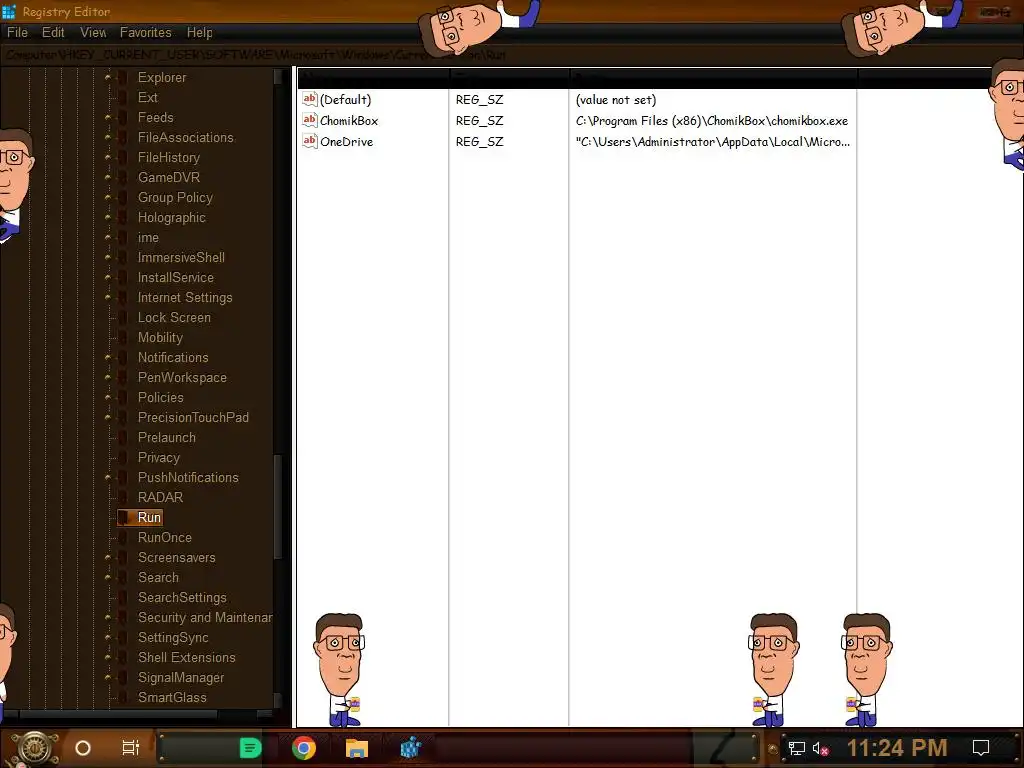Select the RunOnce key

(165, 537)
